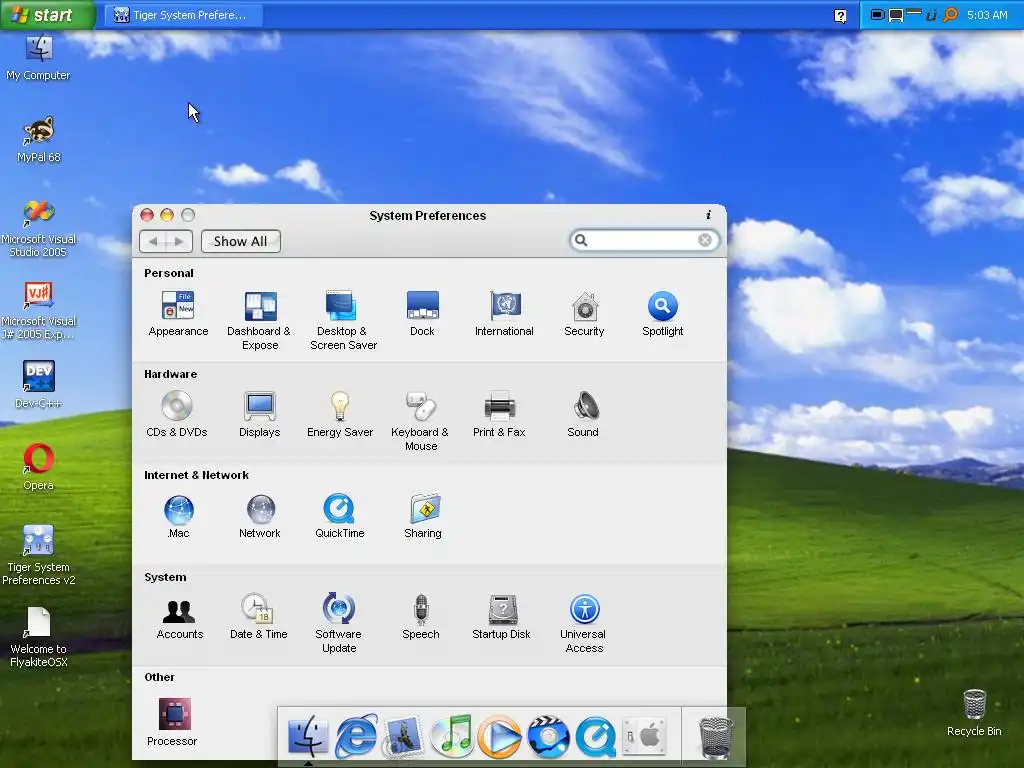1024x768 pixels.
Task: Open the Network preference pane
Action: pyautogui.click(x=260, y=516)
